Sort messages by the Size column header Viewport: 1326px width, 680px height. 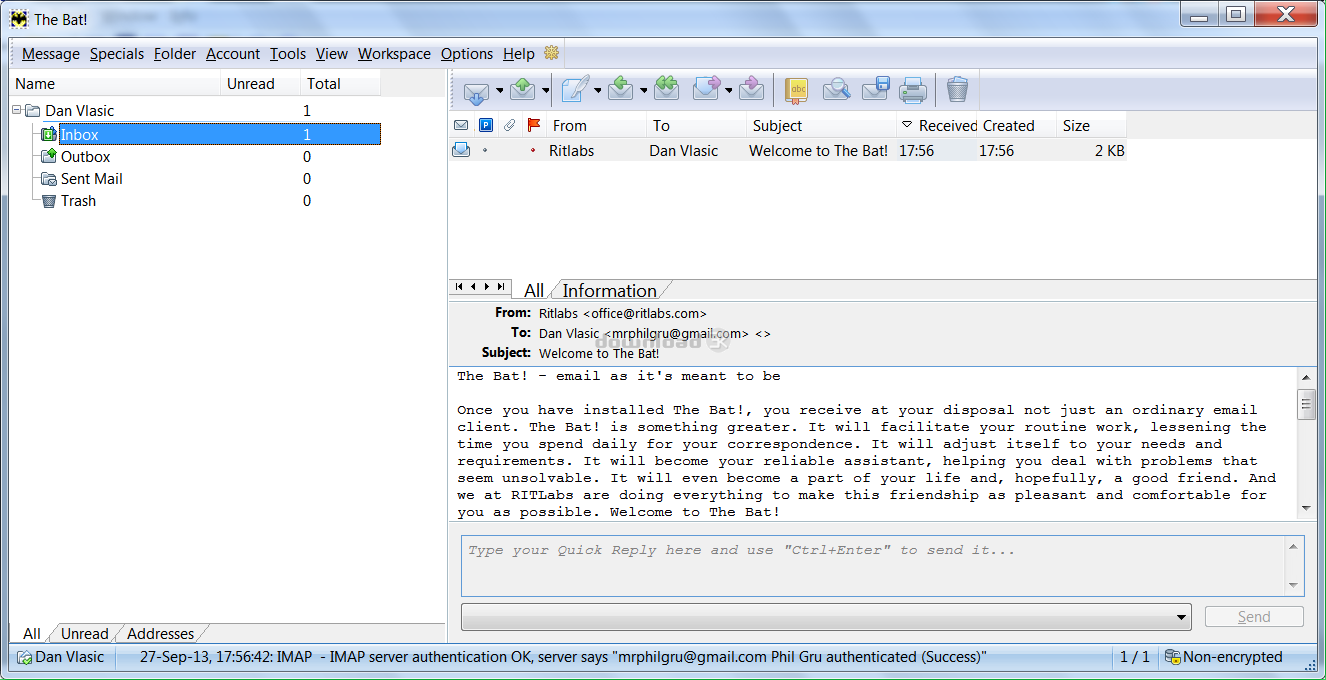1092,125
